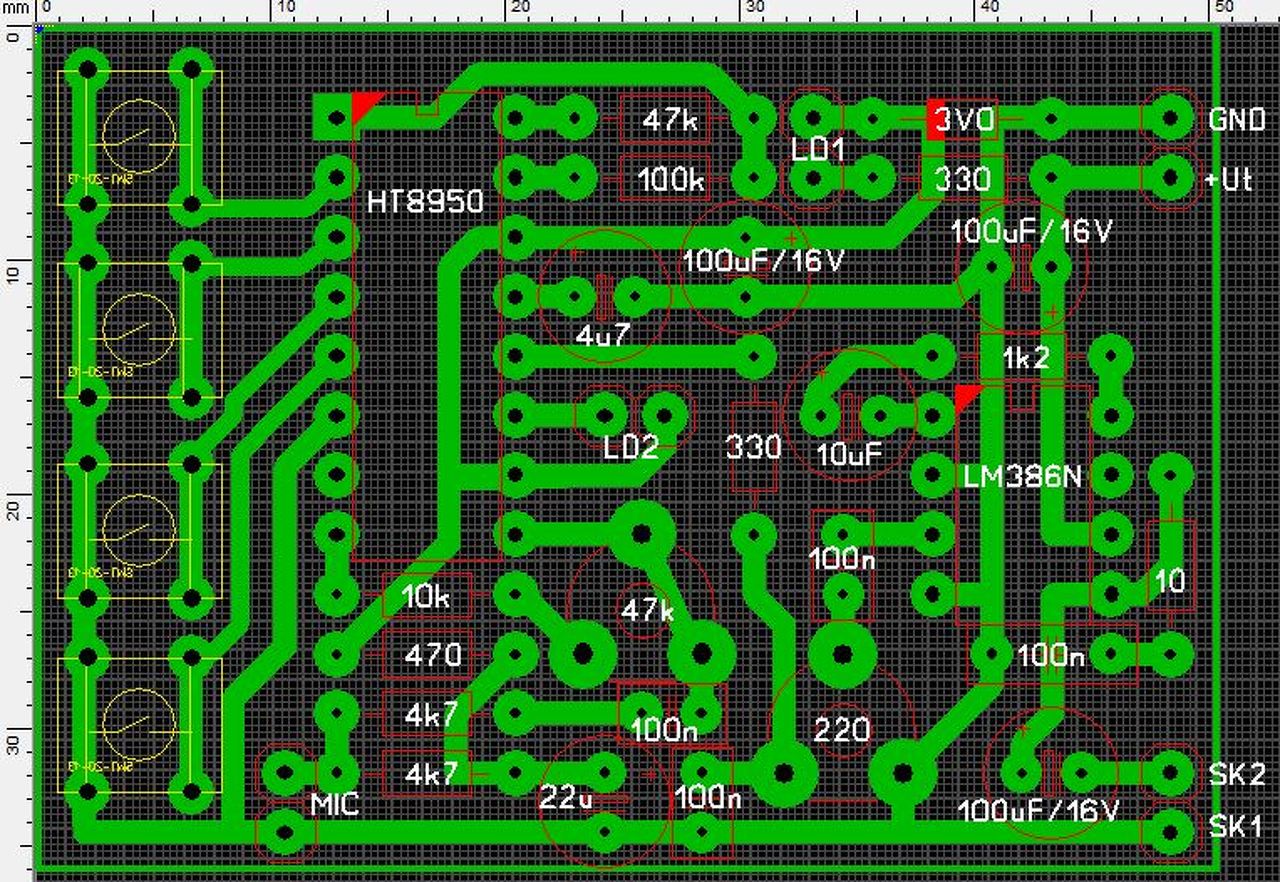Click the 4k7 label next to MIC
The height and width of the screenshot is (882, 1280).
[x=431, y=773]
